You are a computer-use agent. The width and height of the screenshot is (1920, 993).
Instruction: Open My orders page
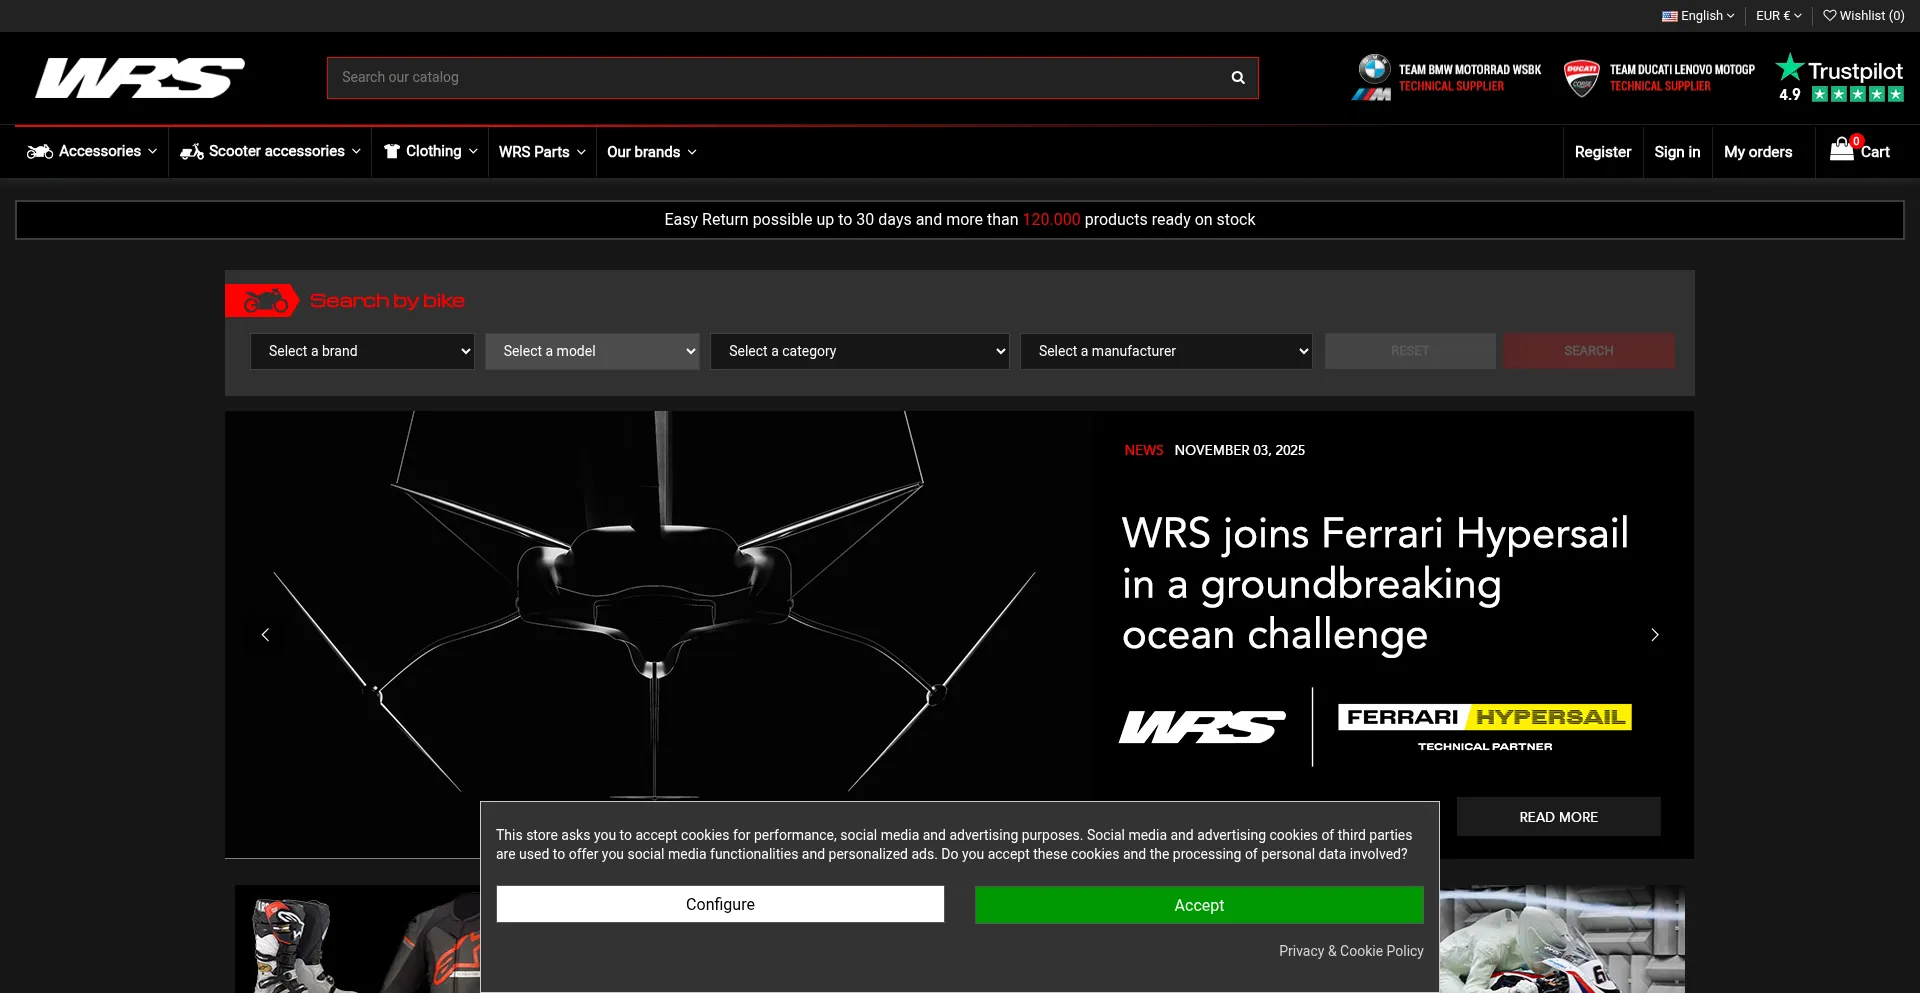pos(1758,152)
